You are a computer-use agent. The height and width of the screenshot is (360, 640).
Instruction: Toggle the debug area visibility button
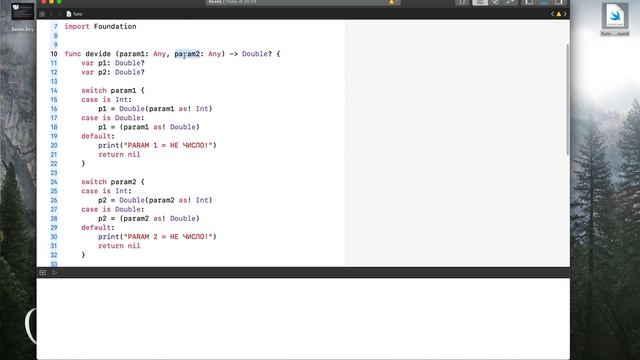tap(42, 272)
